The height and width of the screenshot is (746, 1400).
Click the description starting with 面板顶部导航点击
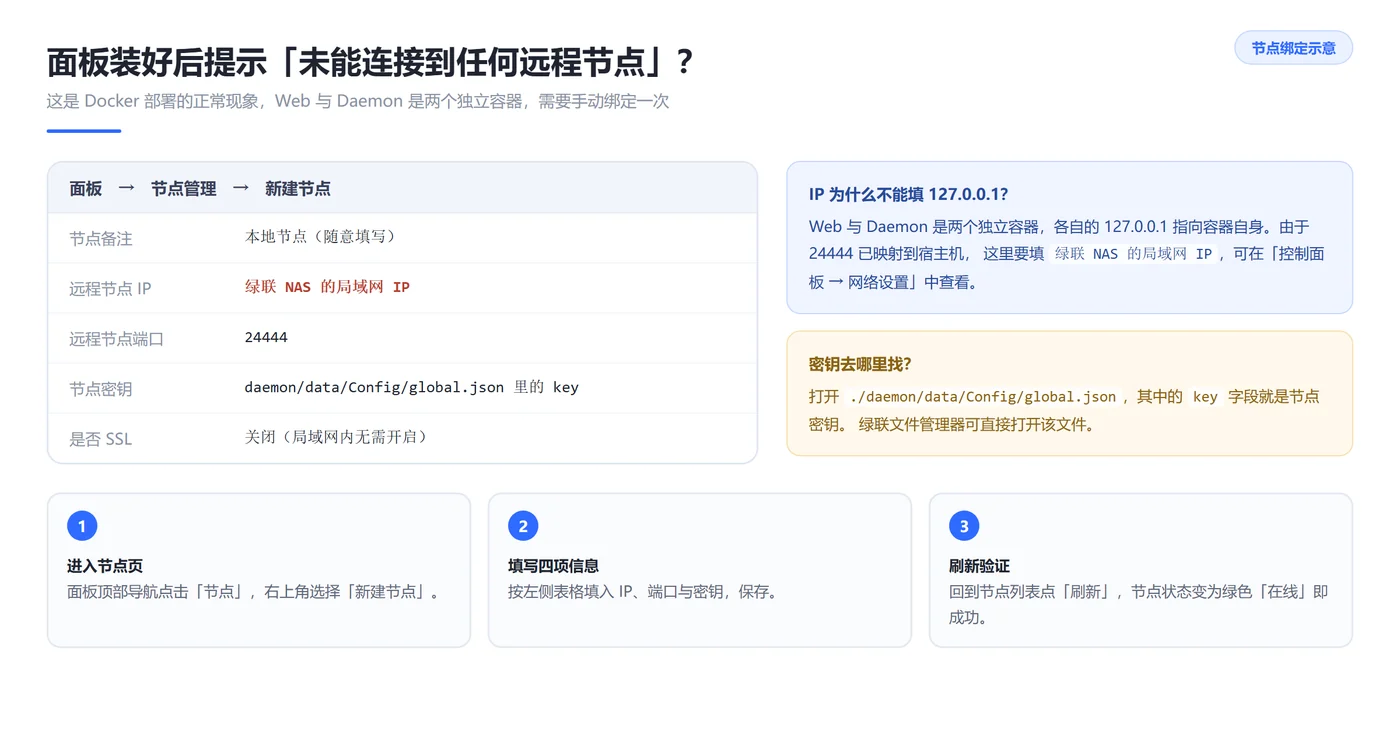(x=254, y=592)
